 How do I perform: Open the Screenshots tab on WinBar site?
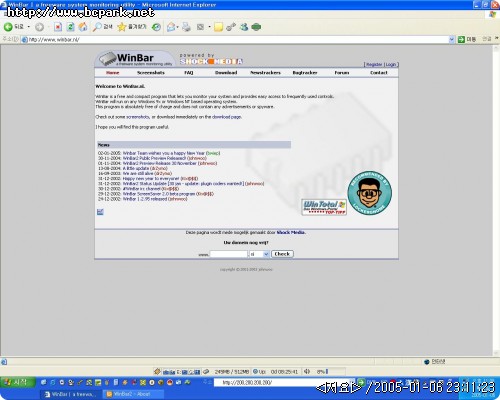(x=151, y=73)
